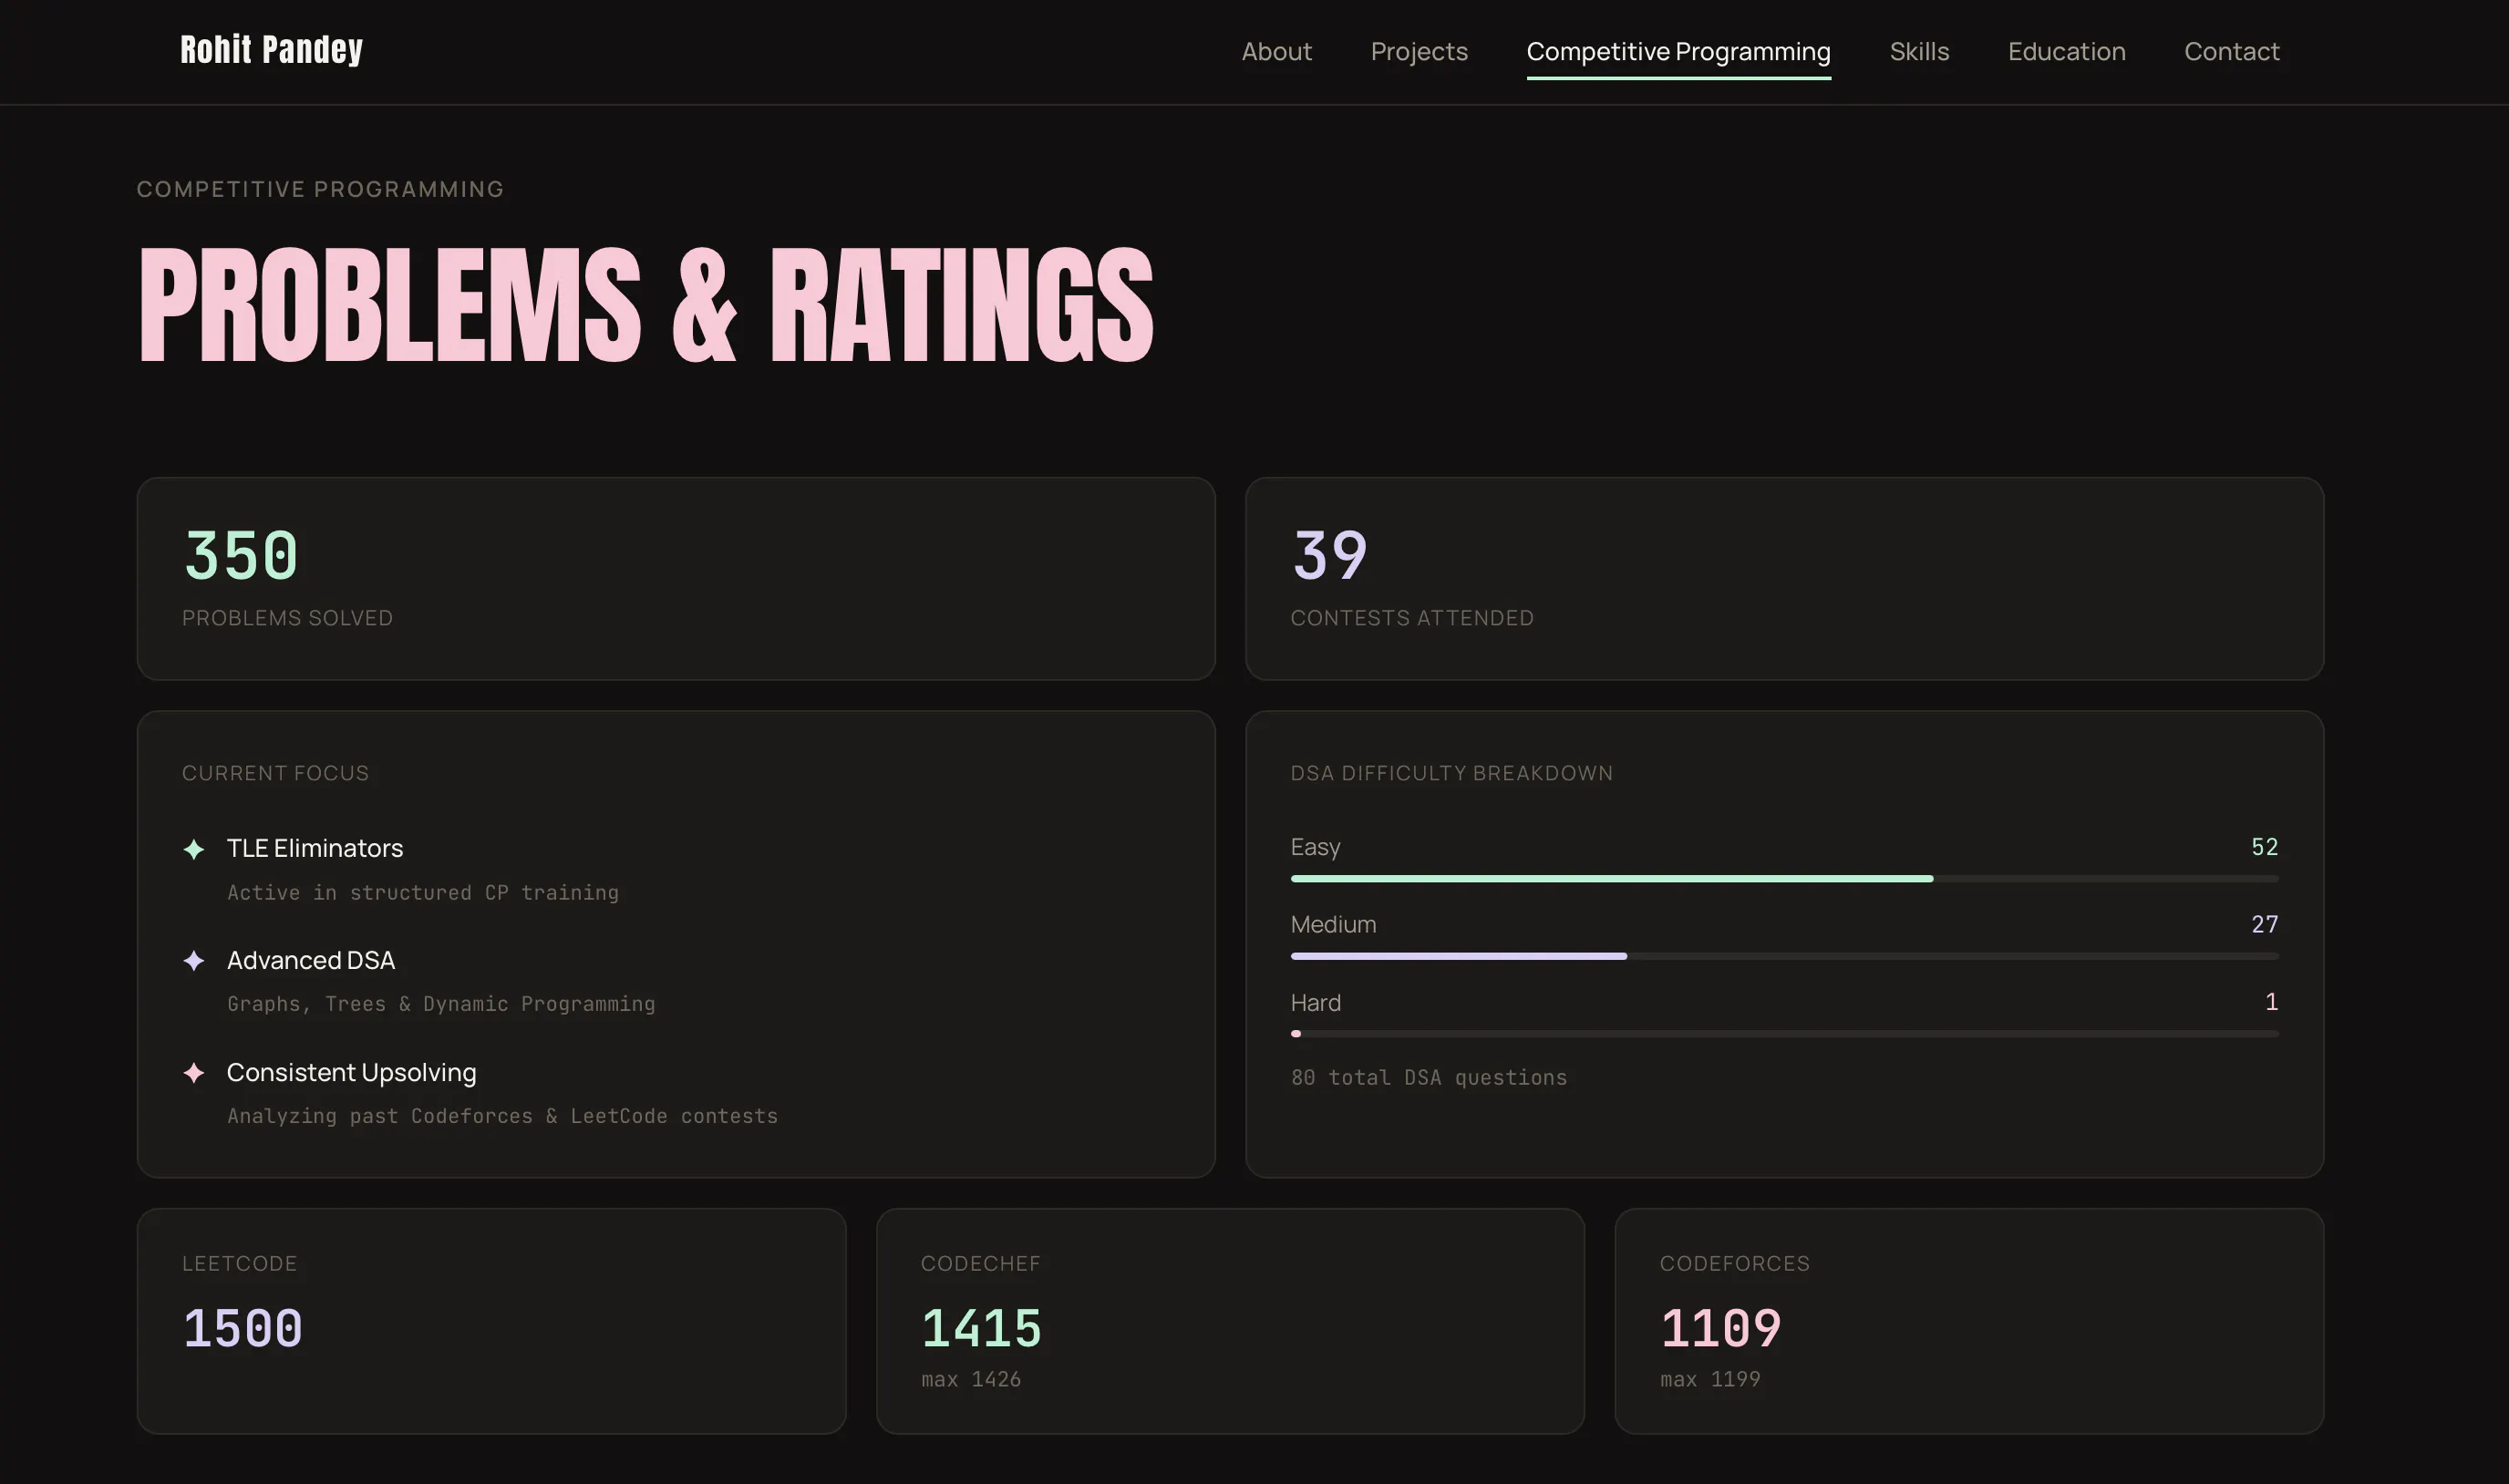The image size is (2509, 1484).
Task: Click the TLE Eliminators heading
Action: click(315, 848)
